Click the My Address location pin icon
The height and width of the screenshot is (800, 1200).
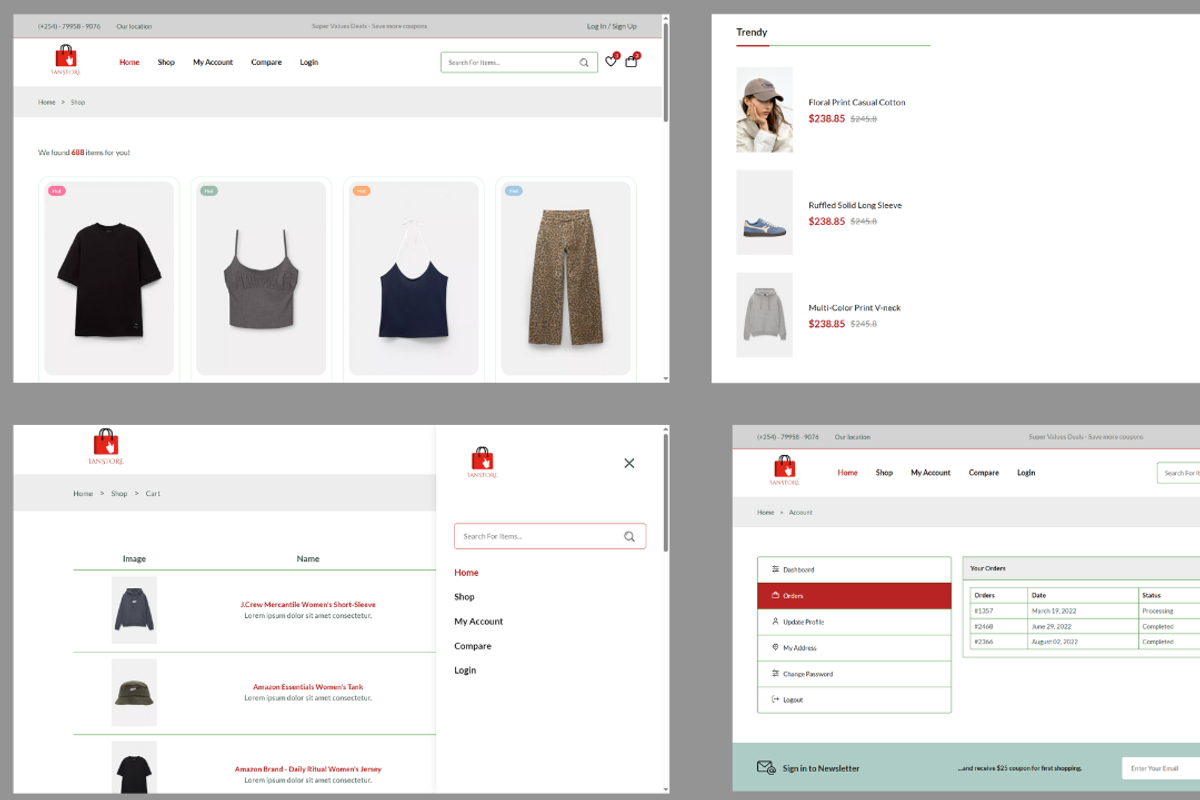point(775,647)
